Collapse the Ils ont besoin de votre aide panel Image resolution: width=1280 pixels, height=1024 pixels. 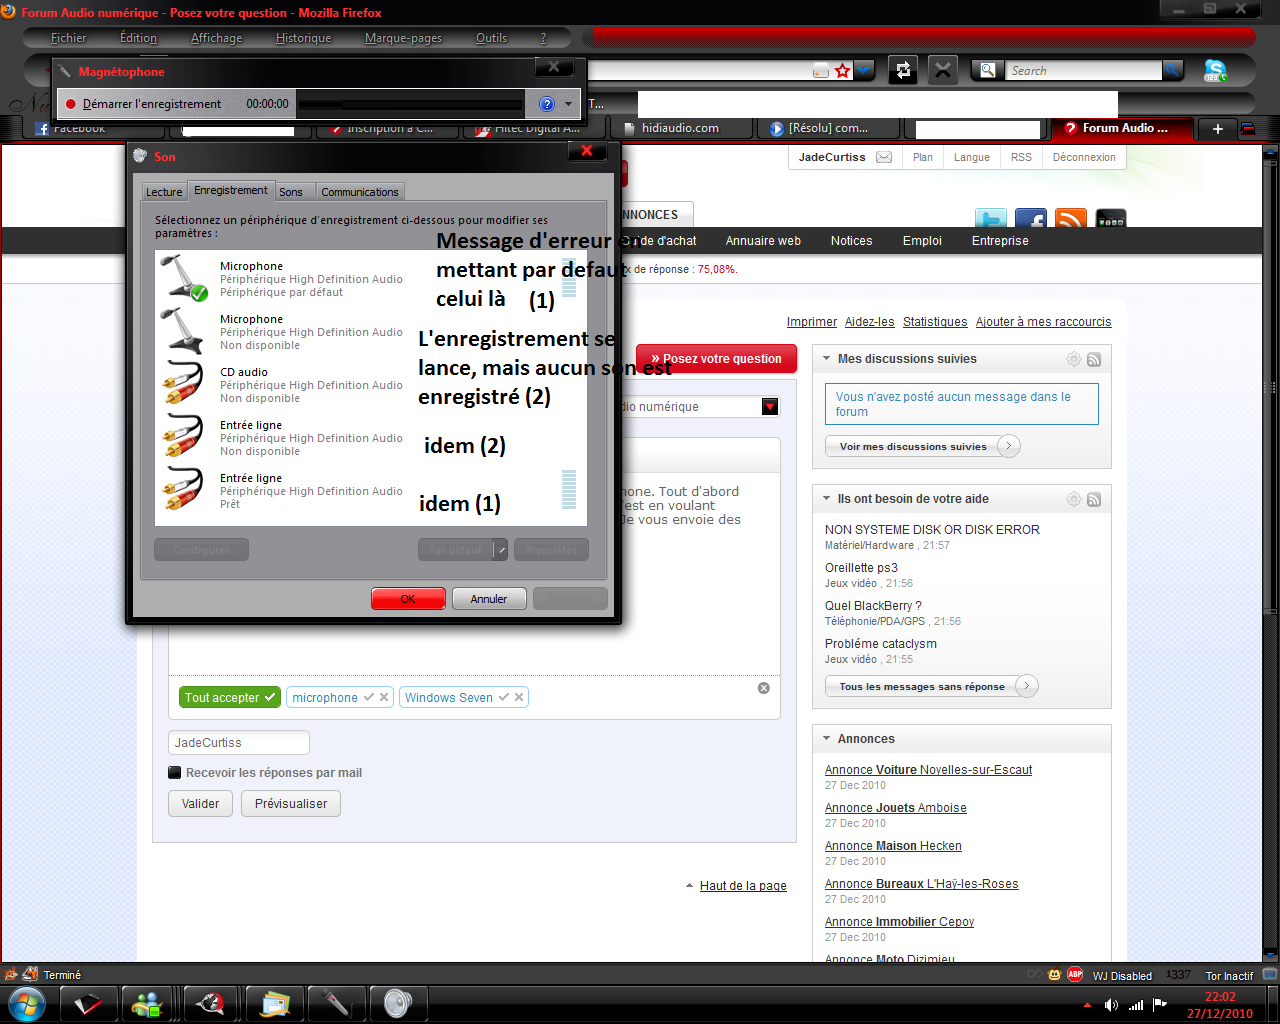click(x=827, y=498)
